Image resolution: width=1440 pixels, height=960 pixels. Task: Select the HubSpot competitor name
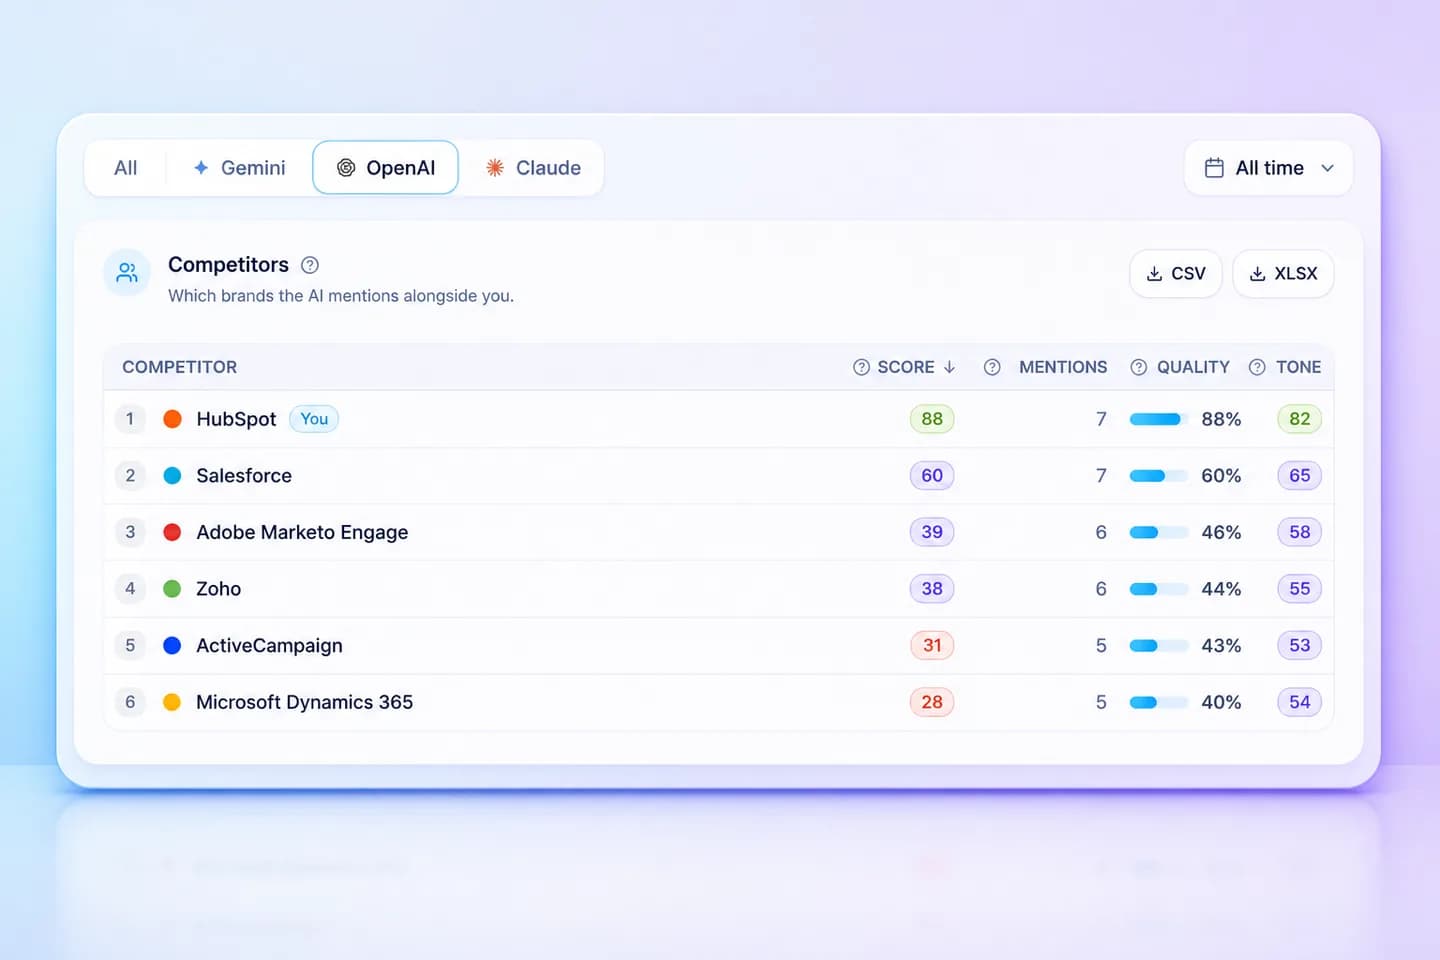tap(236, 419)
